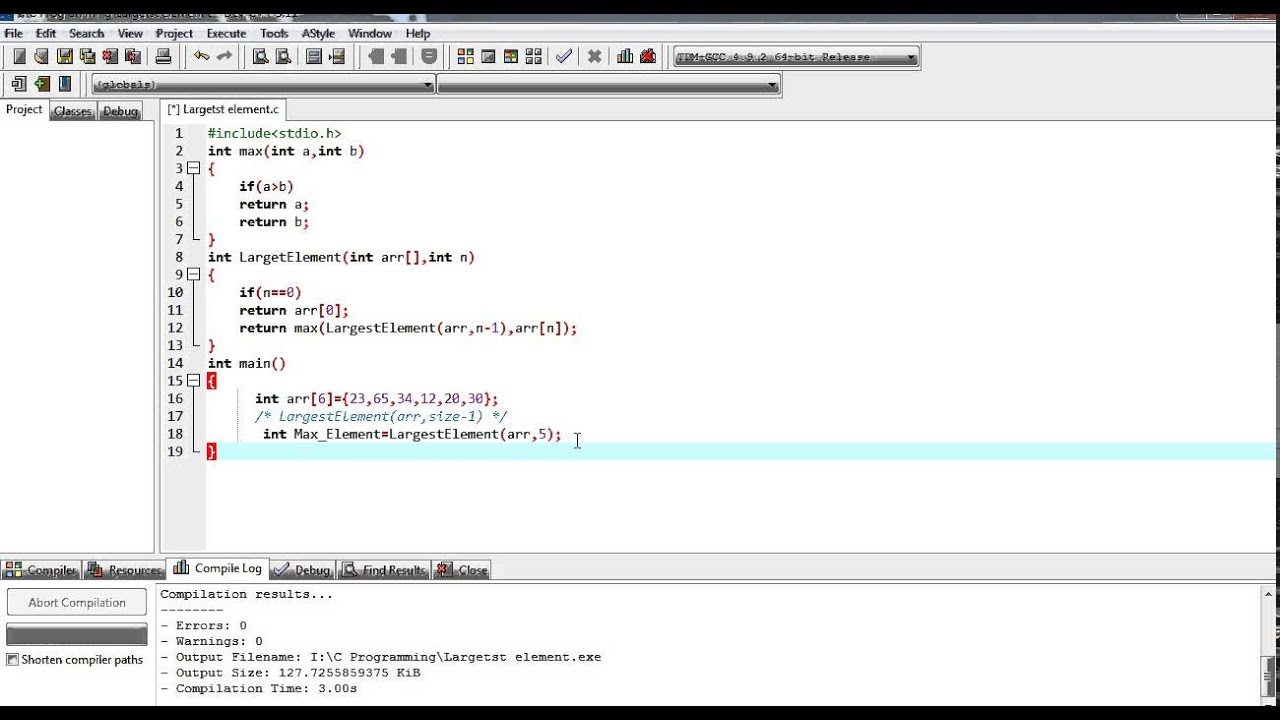This screenshot has width=1280, height=720.
Task: Collapse the fold at line 3
Action: point(194,168)
